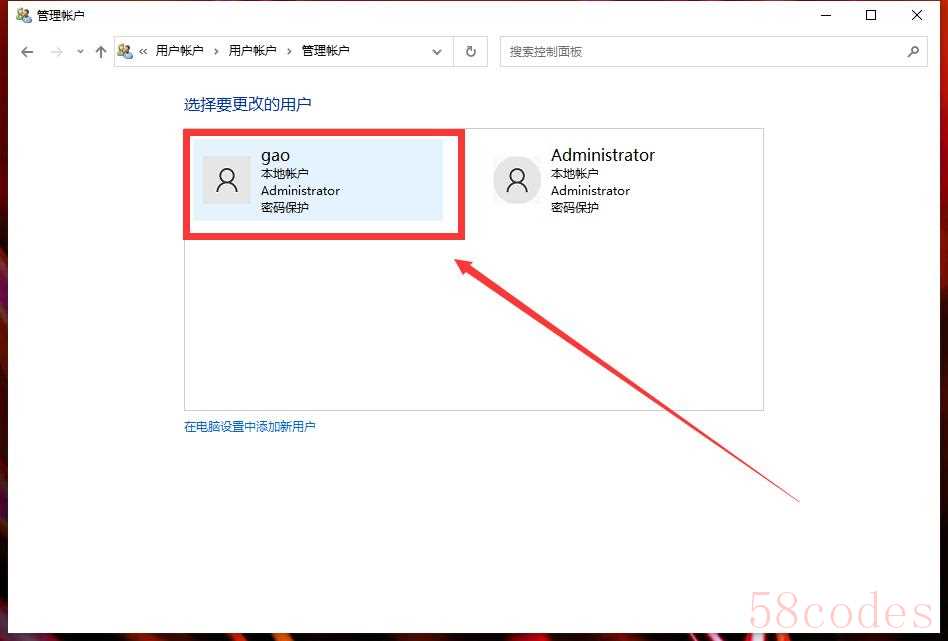Select the gao user account
948x641 pixels.
[318, 180]
